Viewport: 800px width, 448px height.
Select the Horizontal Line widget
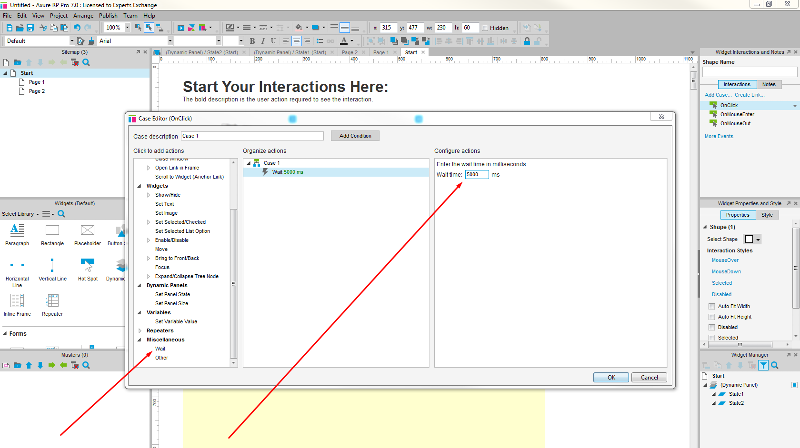coord(17,272)
